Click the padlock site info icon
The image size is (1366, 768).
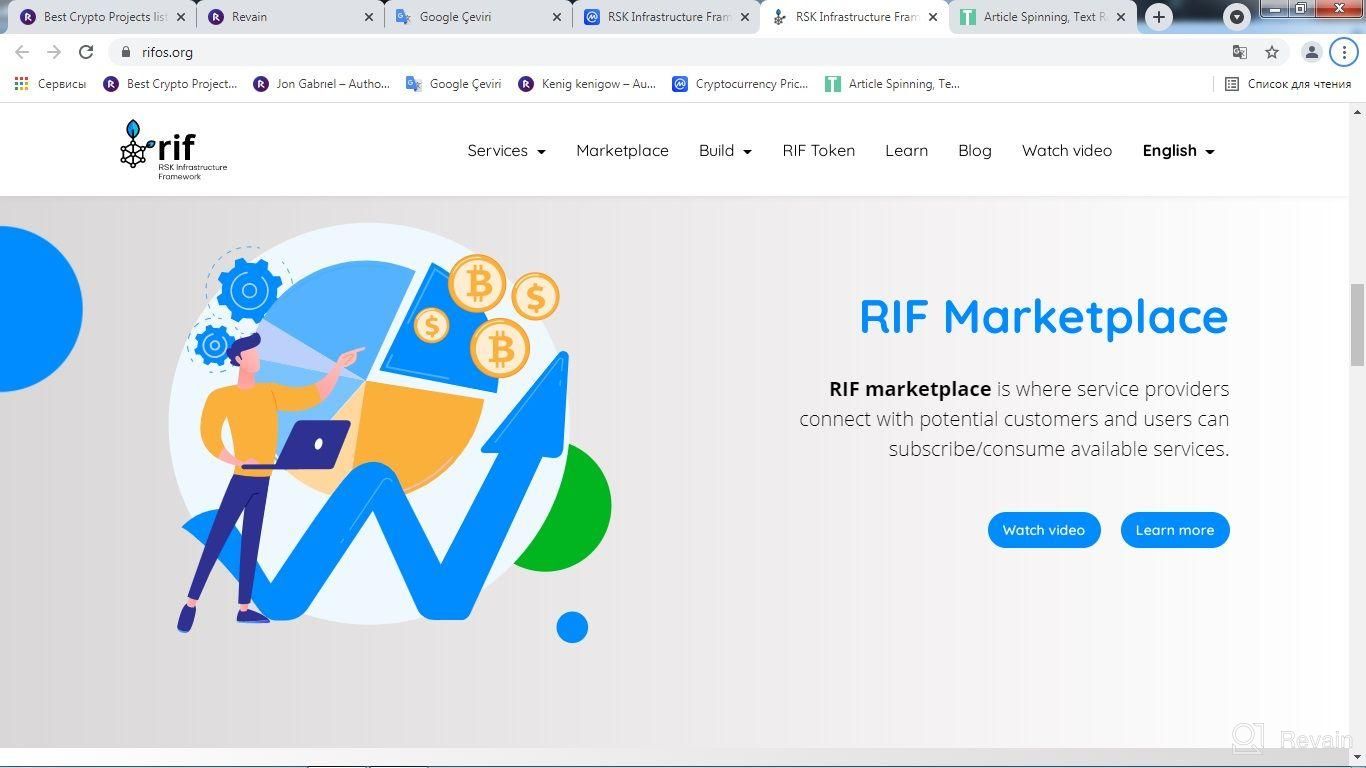pos(126,52)
